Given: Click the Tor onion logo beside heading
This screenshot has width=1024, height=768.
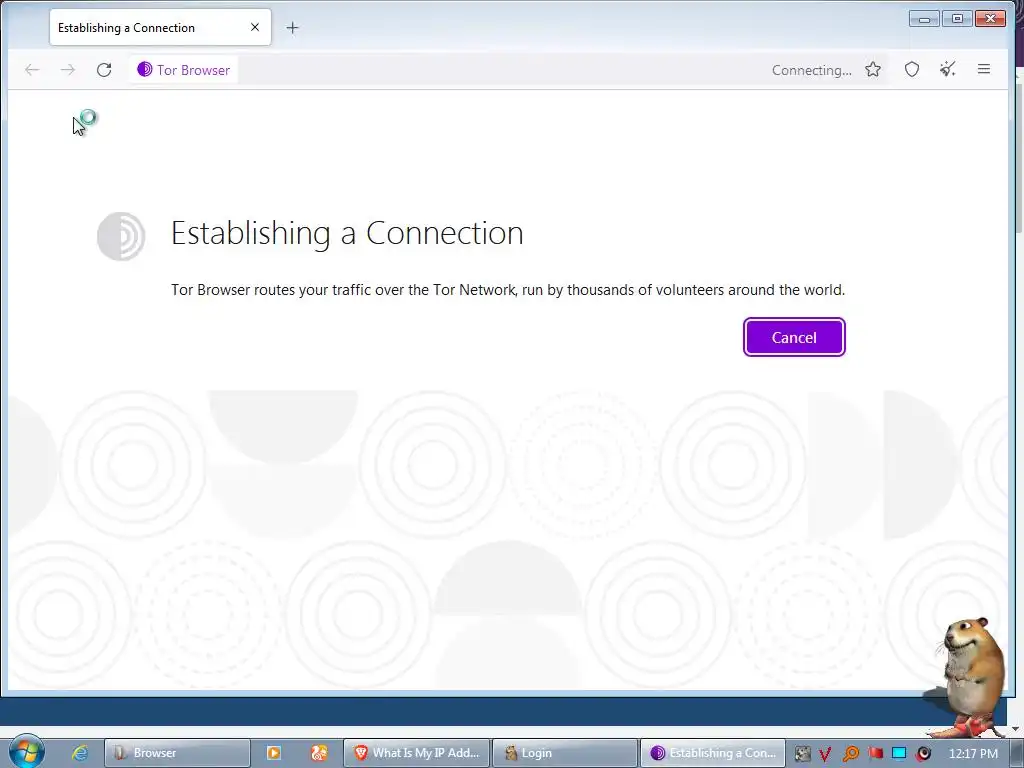Looking at the screenshot, I should coord(121,236).
